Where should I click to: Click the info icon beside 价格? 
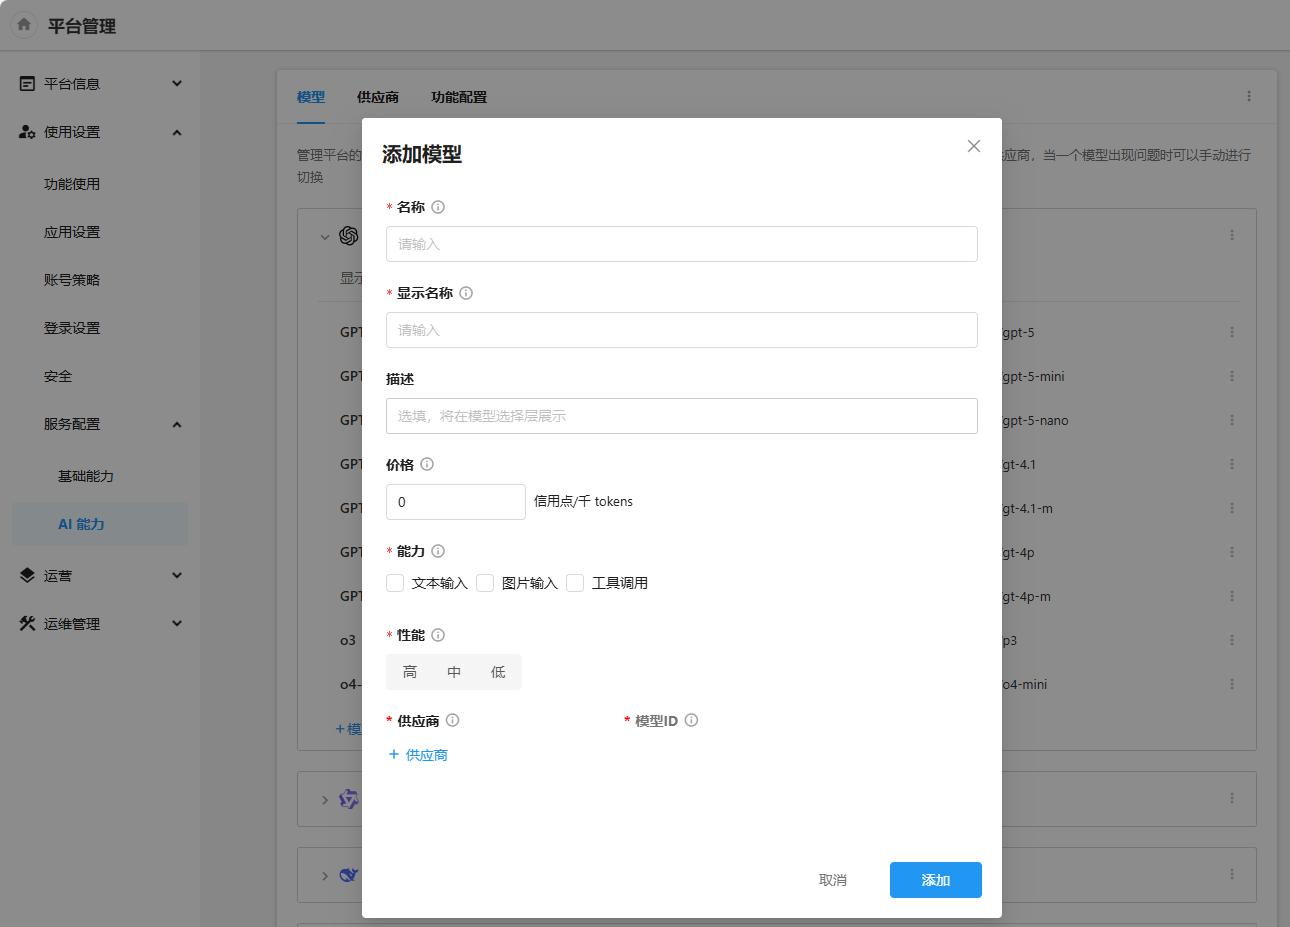[x=427, y=464]
